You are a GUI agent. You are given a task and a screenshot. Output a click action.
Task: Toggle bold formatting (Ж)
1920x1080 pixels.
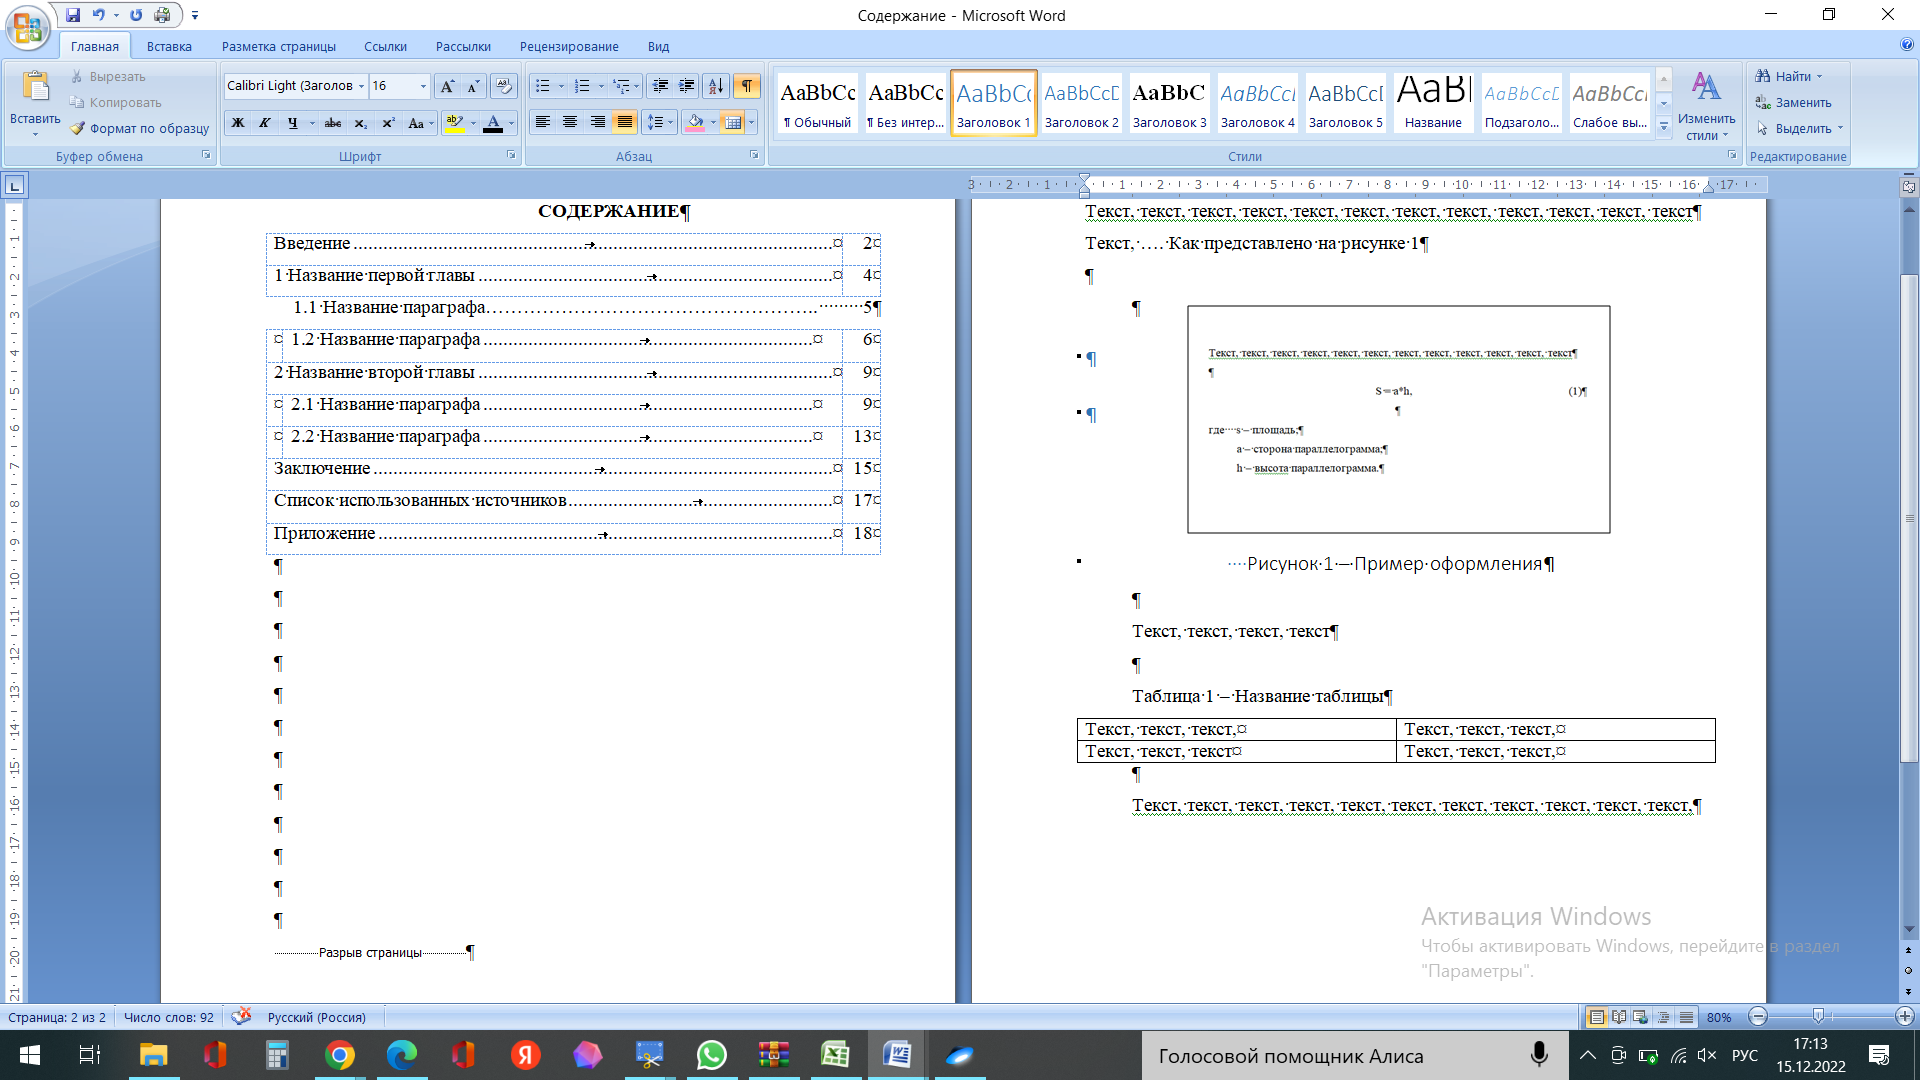238,123
